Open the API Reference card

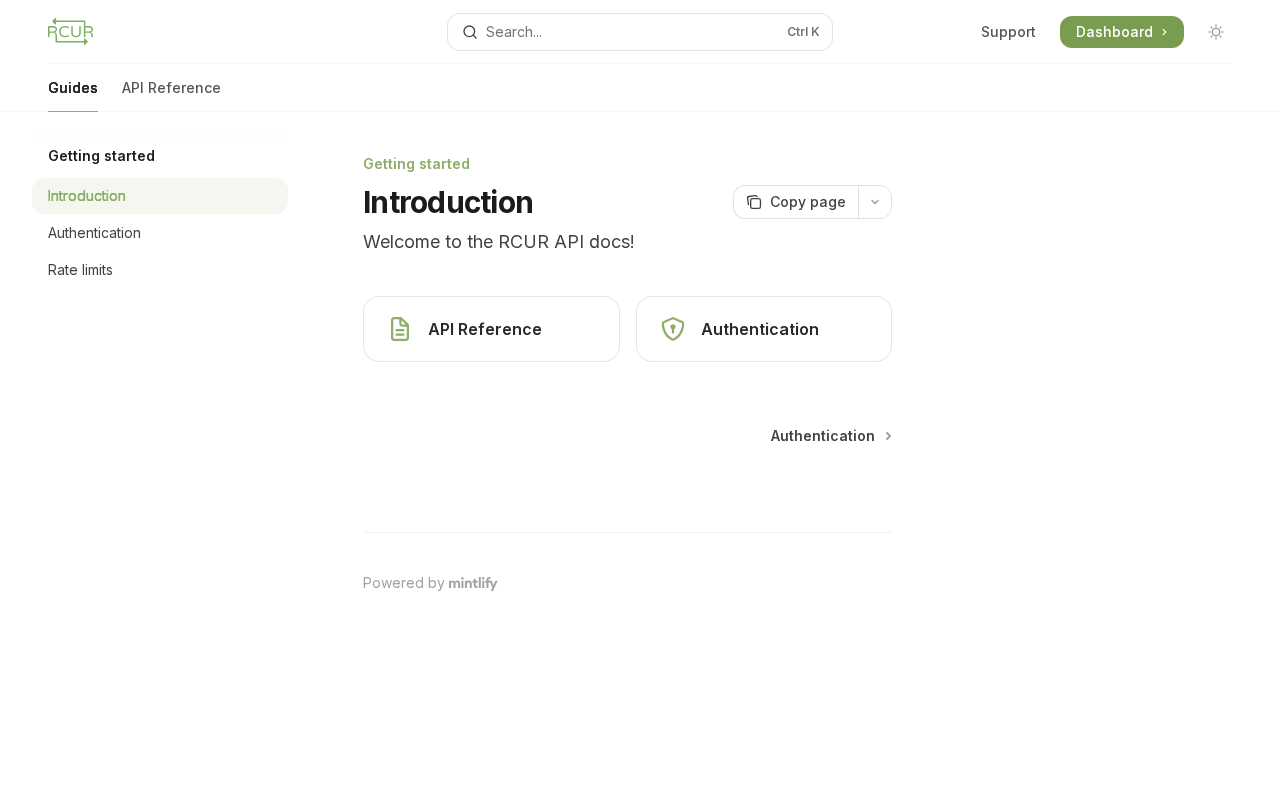(491, 329)
